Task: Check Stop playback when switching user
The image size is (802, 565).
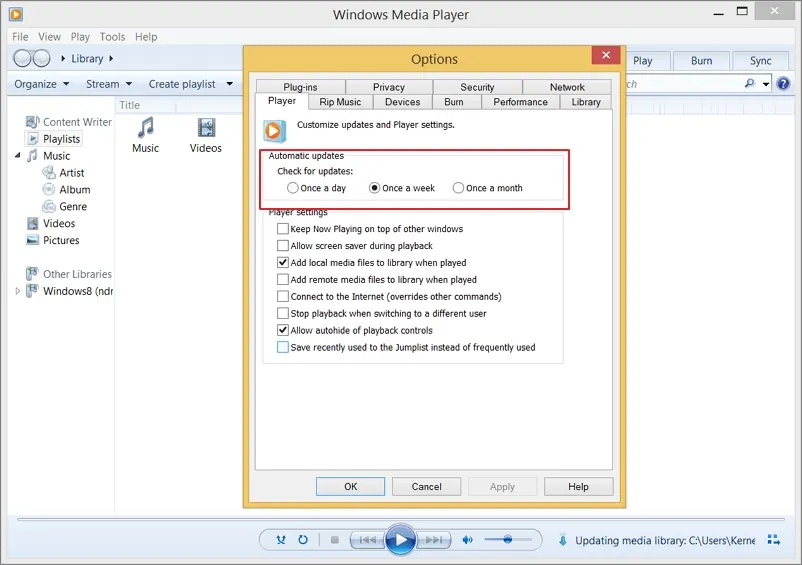Action: [282, 313]
